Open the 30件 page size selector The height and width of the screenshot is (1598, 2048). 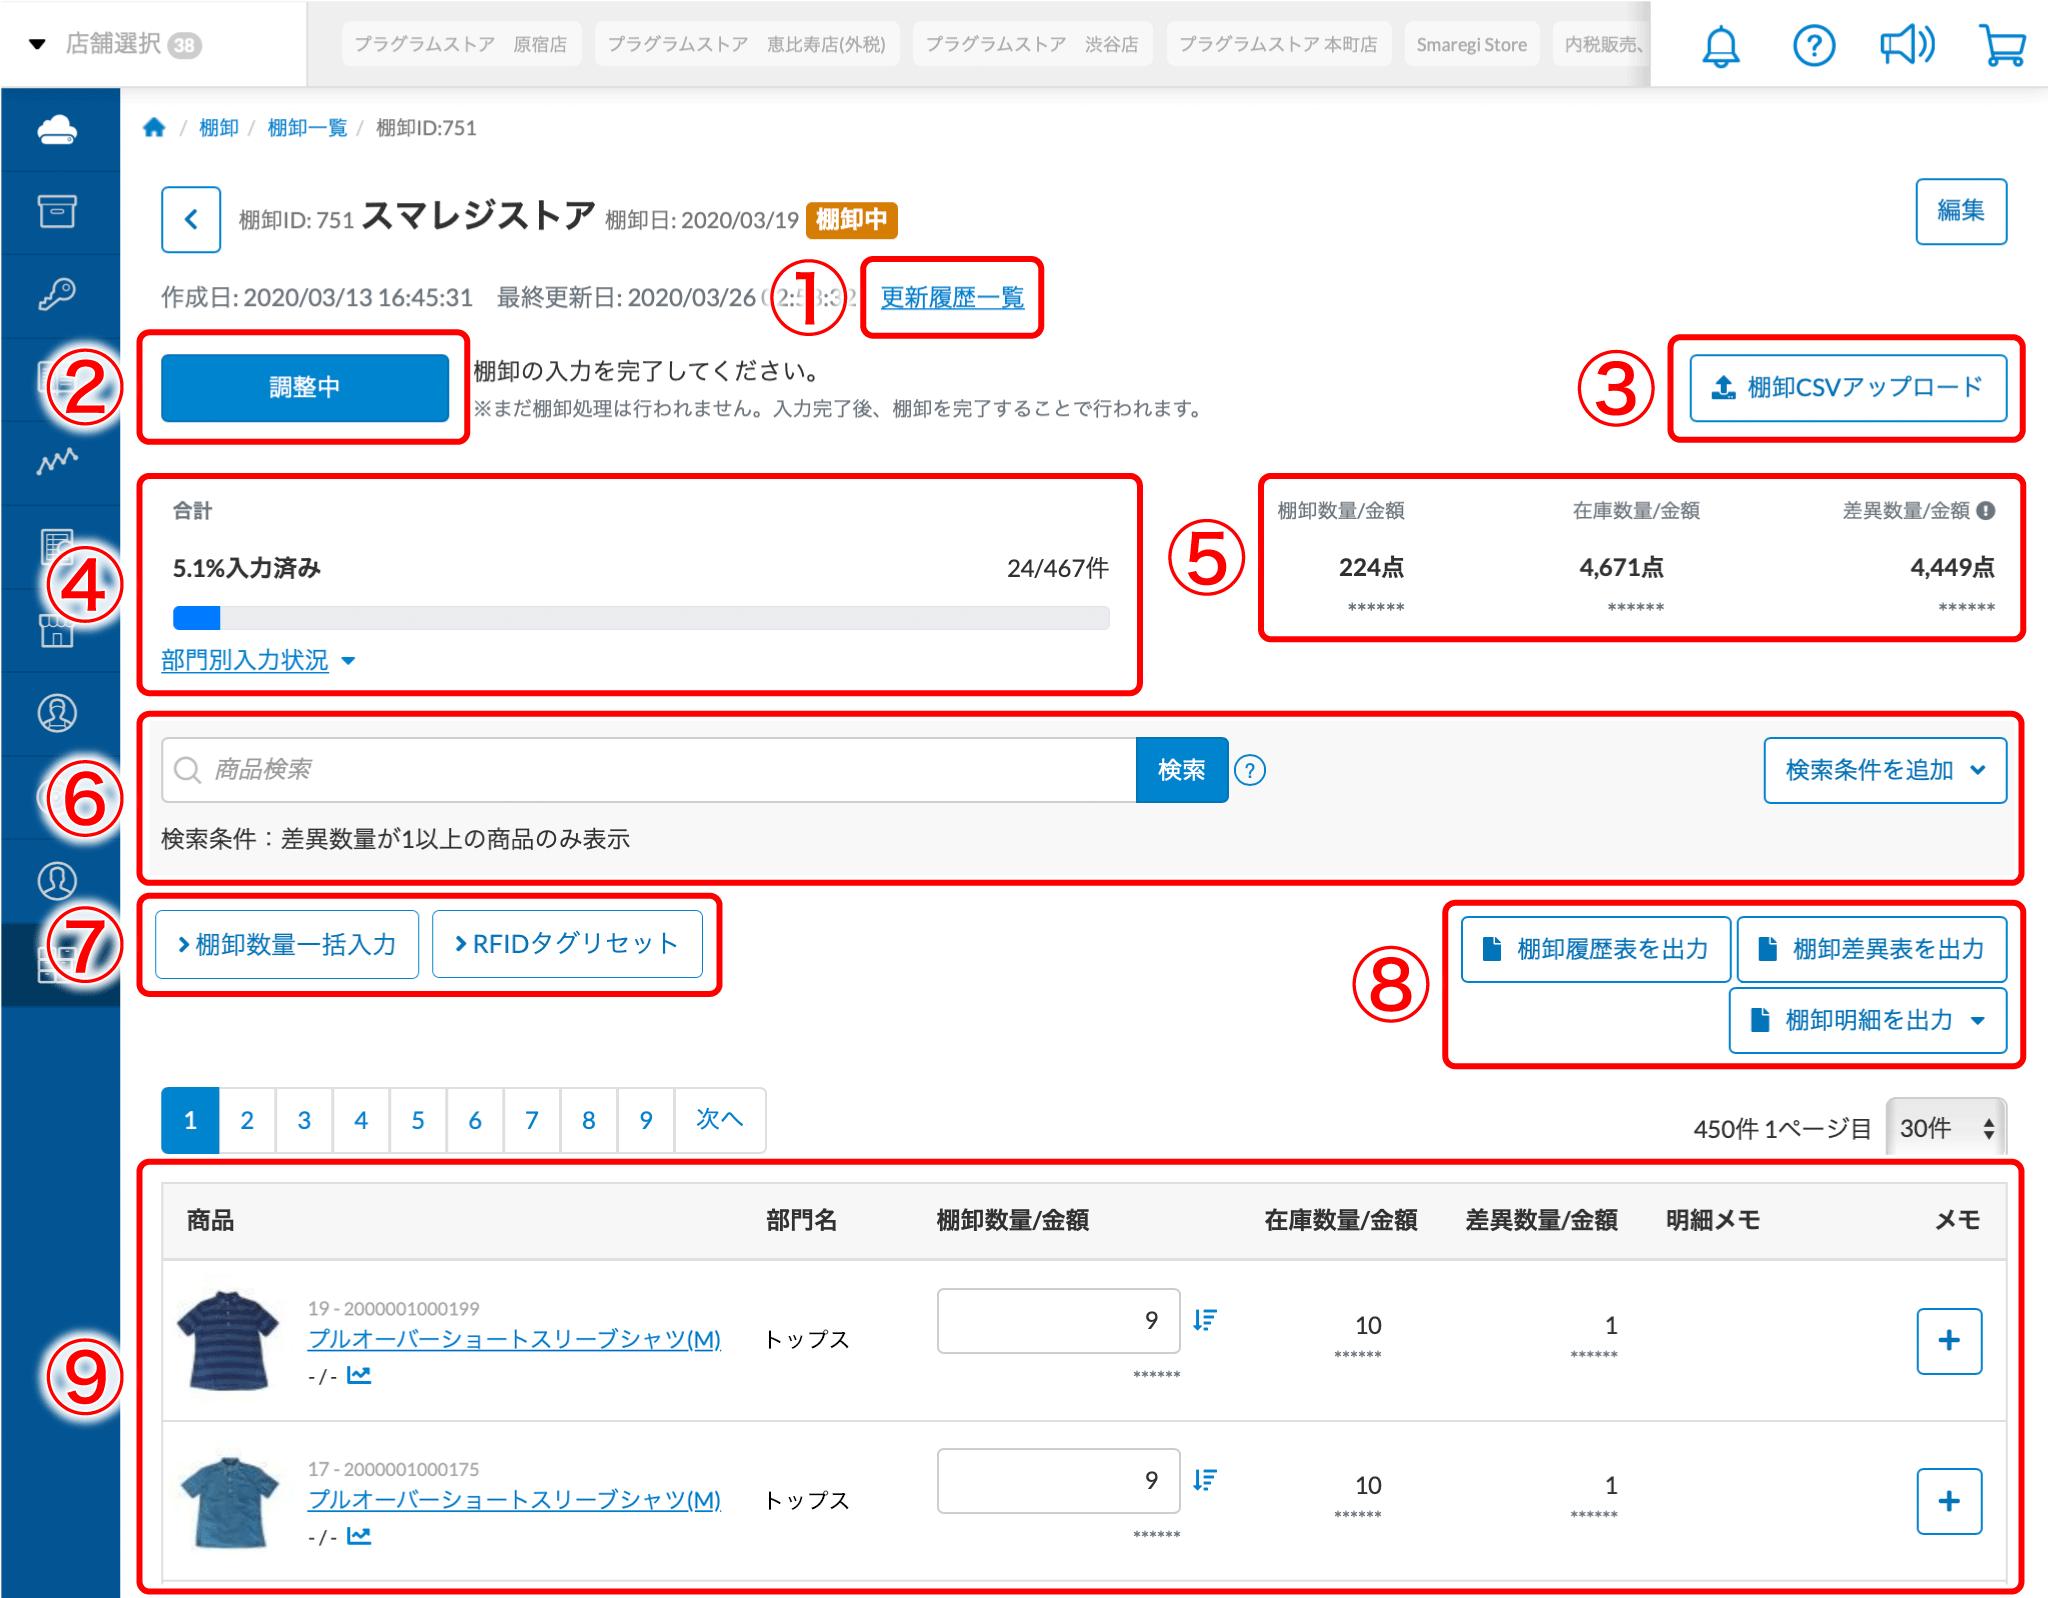1945,1128
